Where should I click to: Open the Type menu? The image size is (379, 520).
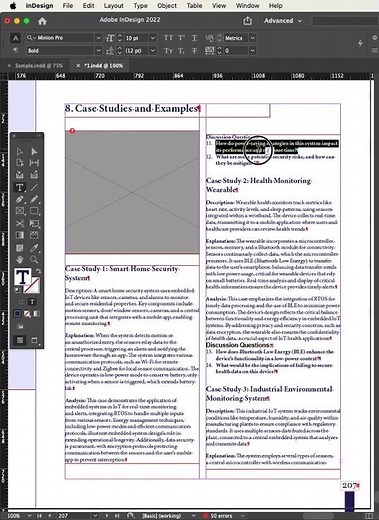(x=140, y=6)
